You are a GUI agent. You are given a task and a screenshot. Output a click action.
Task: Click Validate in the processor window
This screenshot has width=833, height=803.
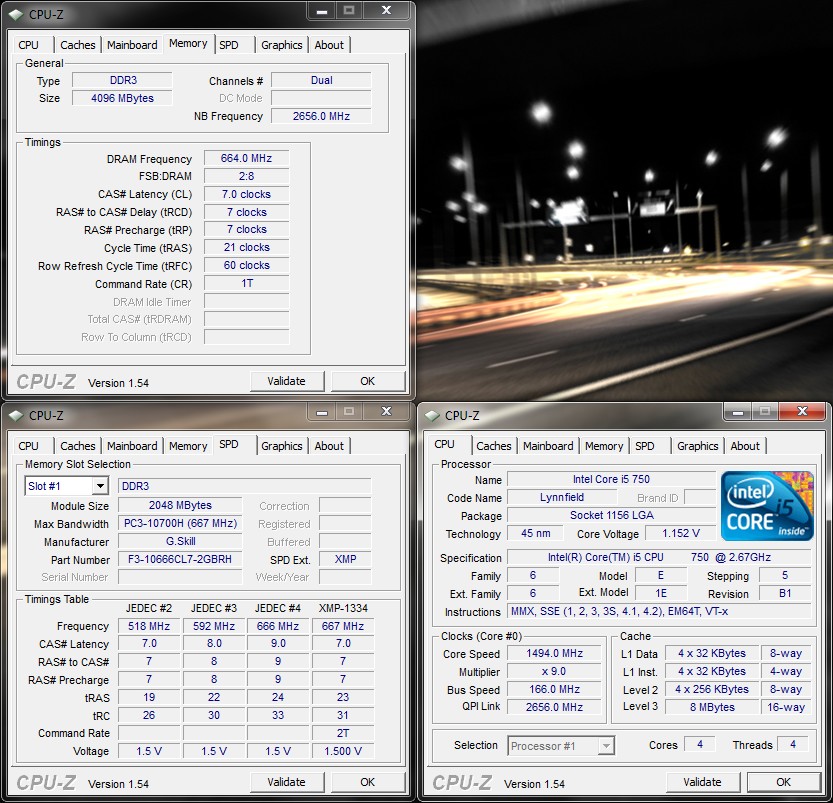point(702,782)
